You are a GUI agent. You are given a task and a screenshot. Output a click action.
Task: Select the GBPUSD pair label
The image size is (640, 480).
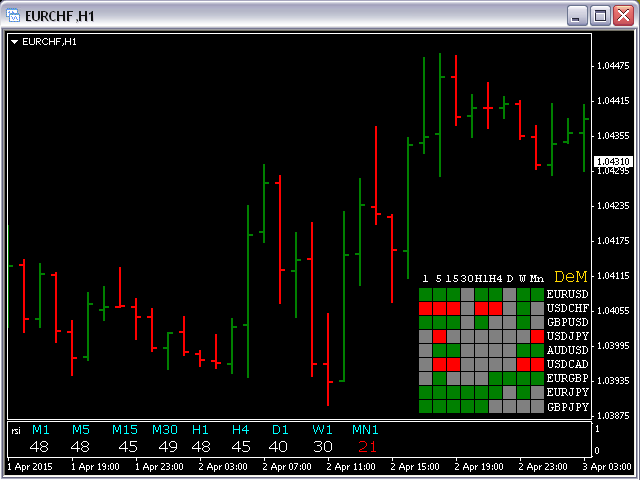[567, 322]
